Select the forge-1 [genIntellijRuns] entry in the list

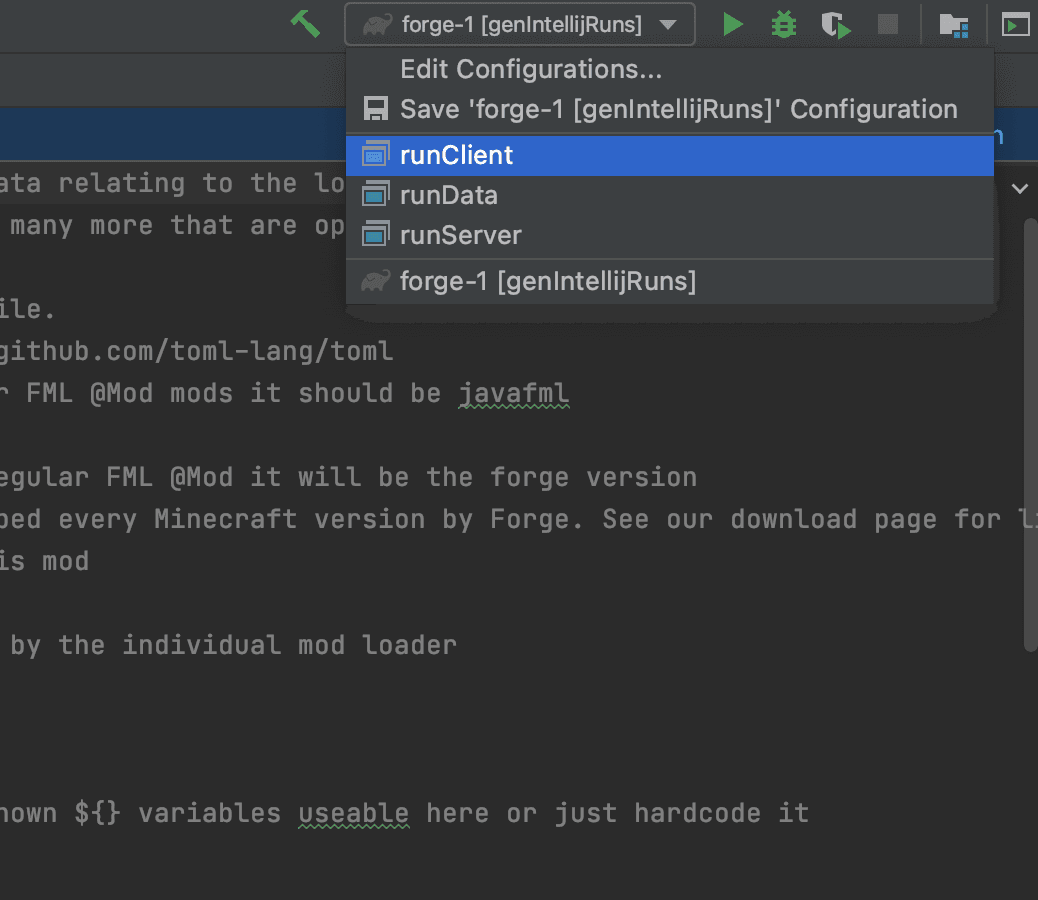tap(669, 281)
